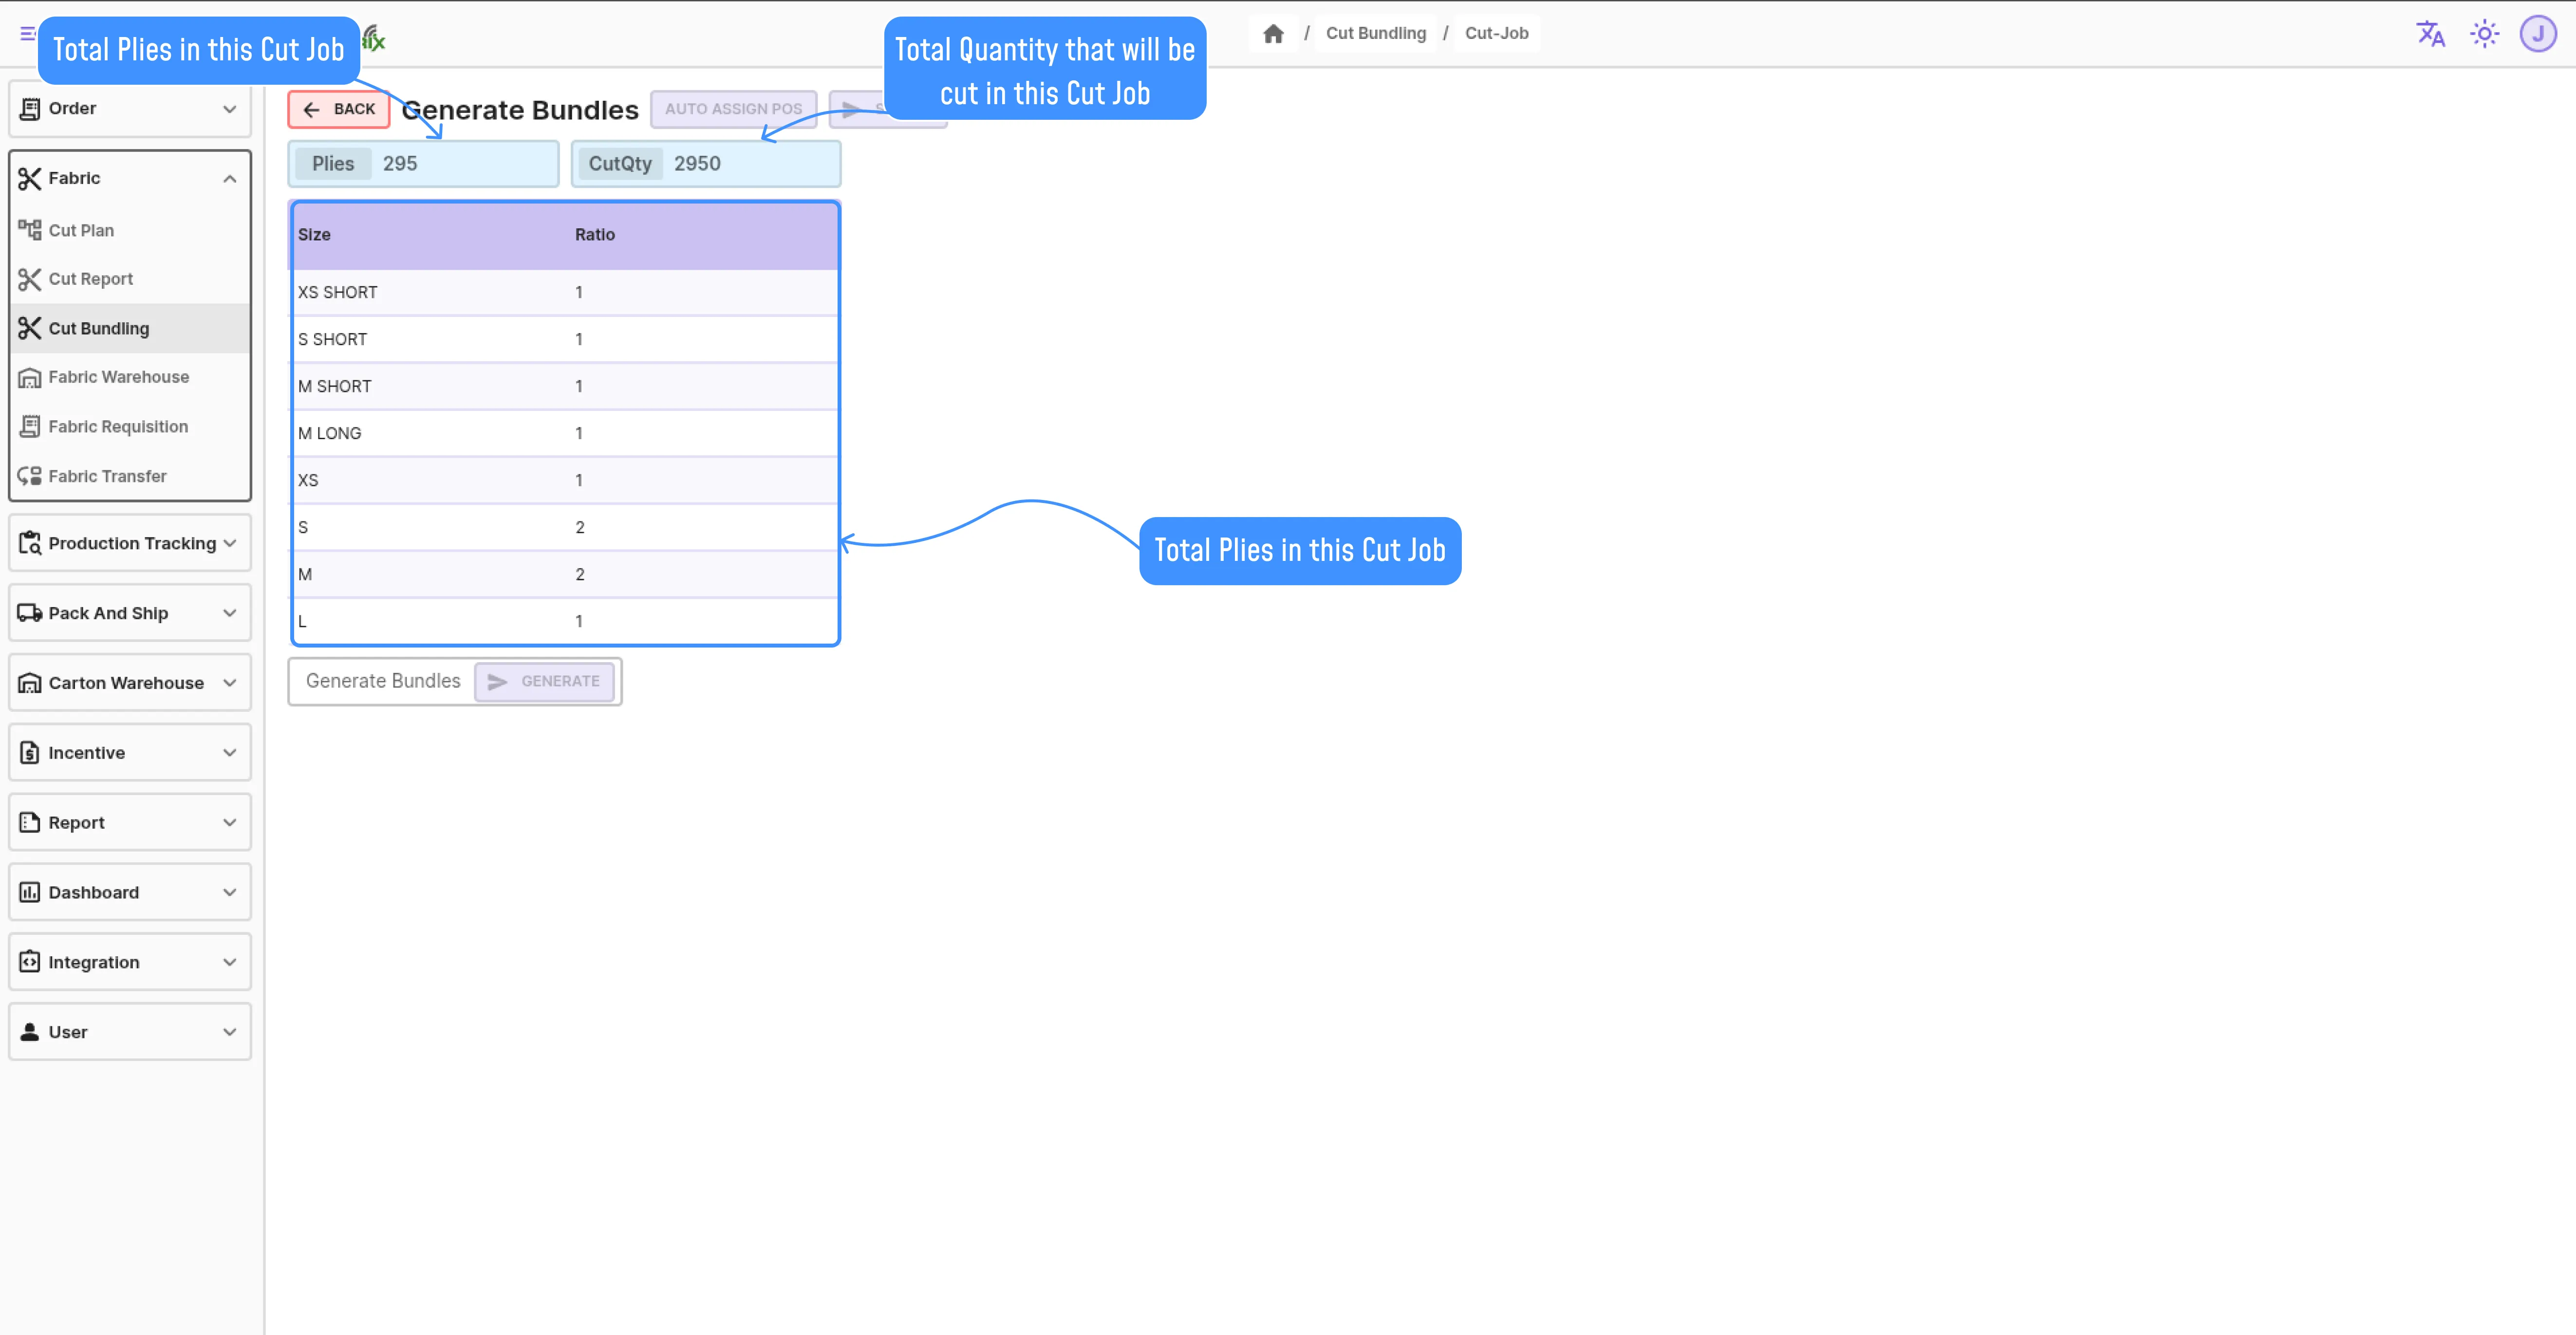Screen dimensions: 2576x1335
Task: Expand the Pack And Ship section
Action: 130,613
